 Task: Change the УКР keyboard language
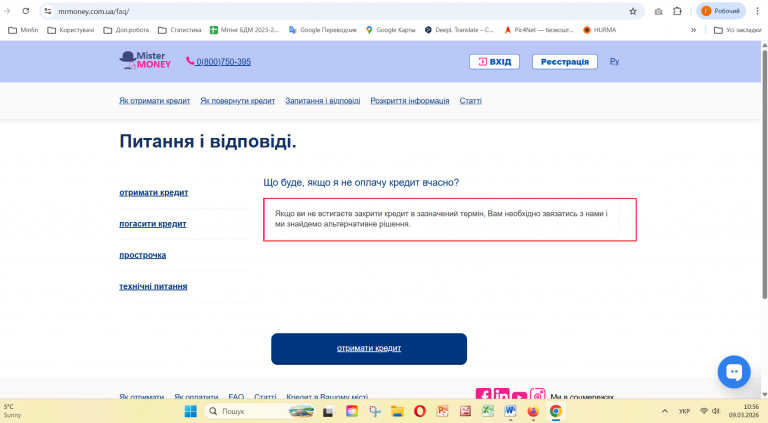pyautogui.click(x=684, y=411)
